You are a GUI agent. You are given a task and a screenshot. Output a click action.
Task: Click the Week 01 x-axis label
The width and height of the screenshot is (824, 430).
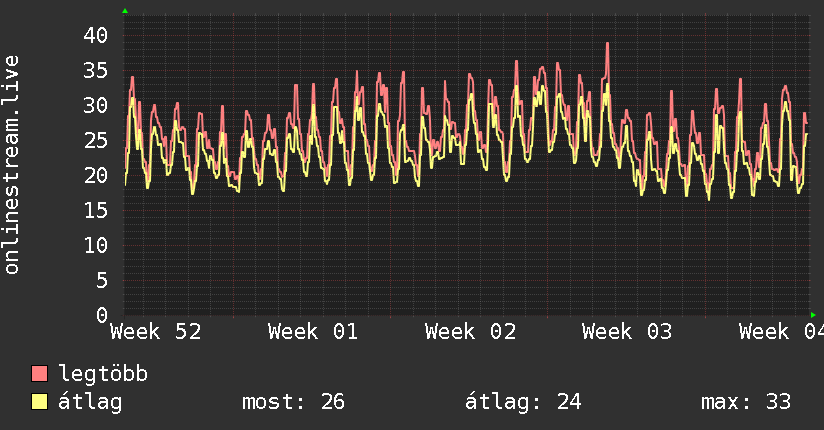point(312,332)
